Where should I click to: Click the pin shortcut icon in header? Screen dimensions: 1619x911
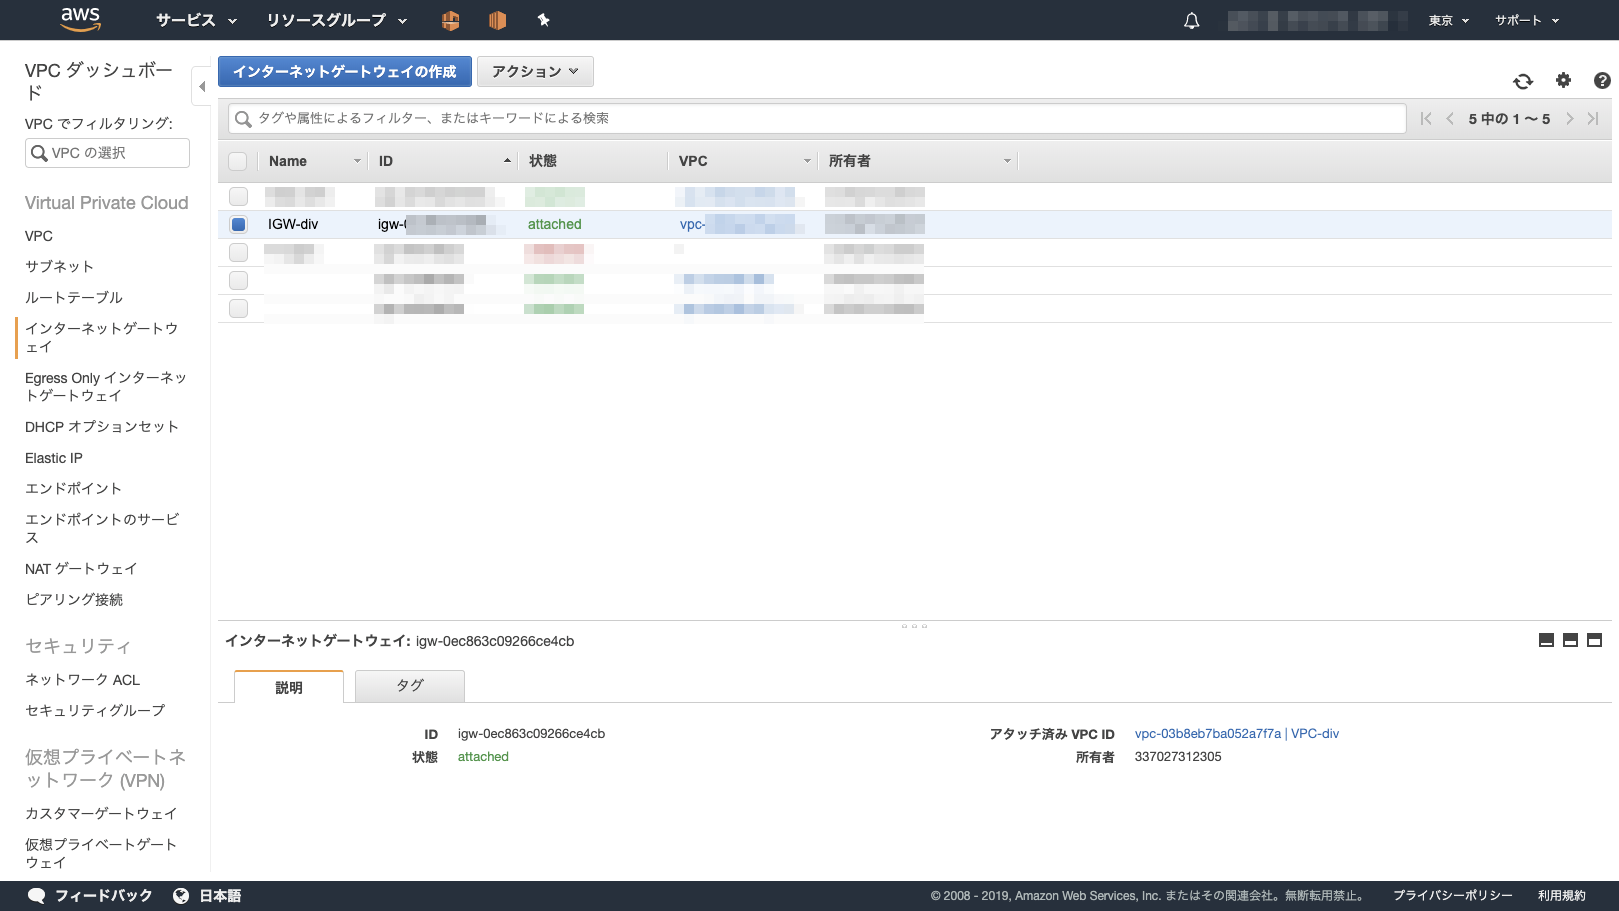543,20
